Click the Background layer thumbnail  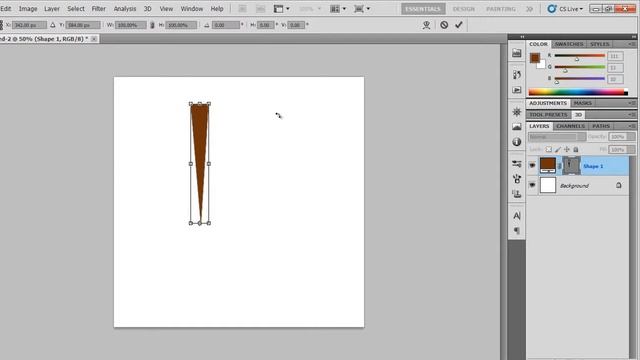[x=548, y=185]
